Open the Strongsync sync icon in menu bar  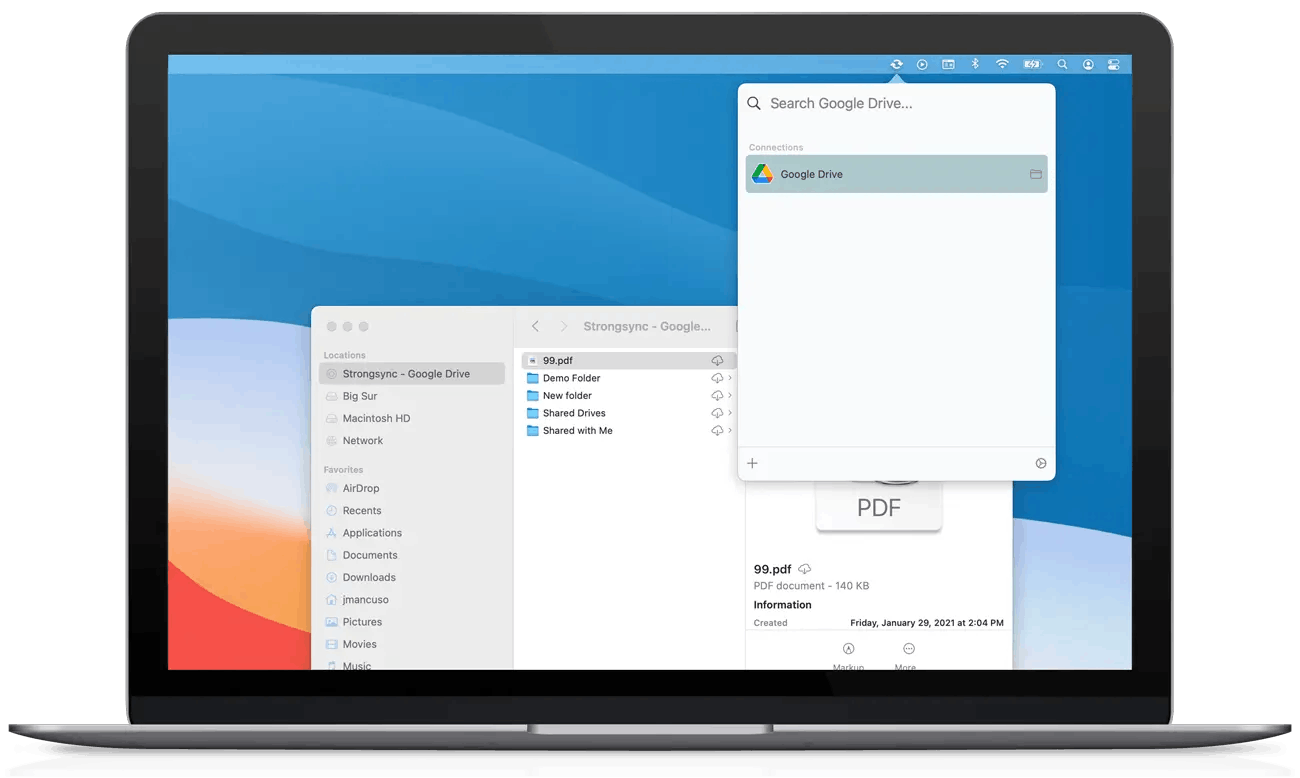[897, 64]
